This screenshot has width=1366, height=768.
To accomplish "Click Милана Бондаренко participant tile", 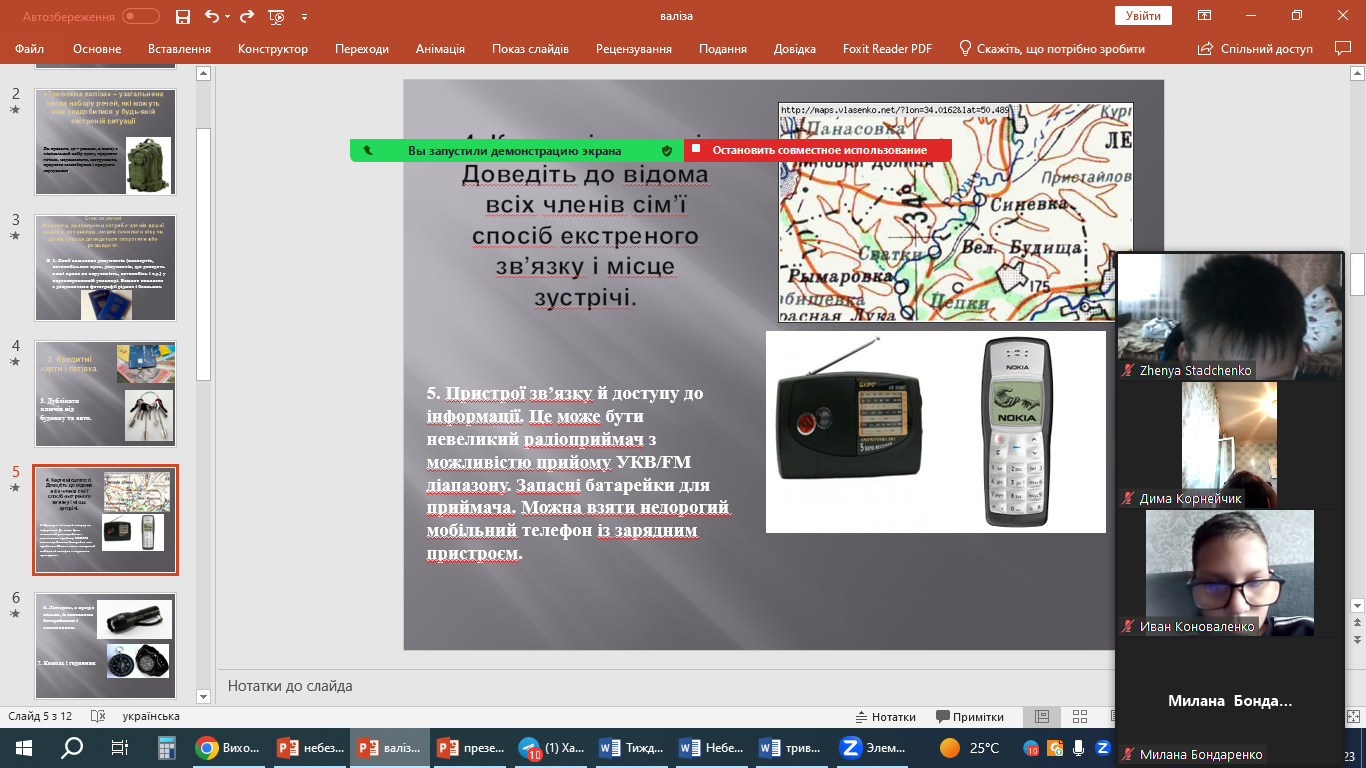I will pos(1230,701).
